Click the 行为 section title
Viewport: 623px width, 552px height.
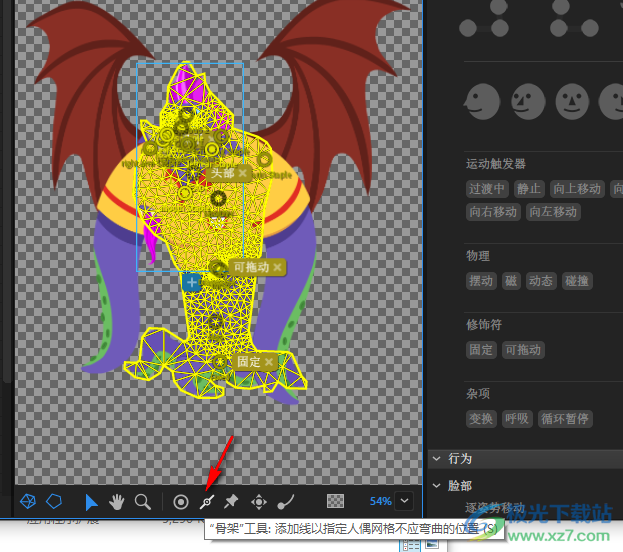tap(460, 459)
